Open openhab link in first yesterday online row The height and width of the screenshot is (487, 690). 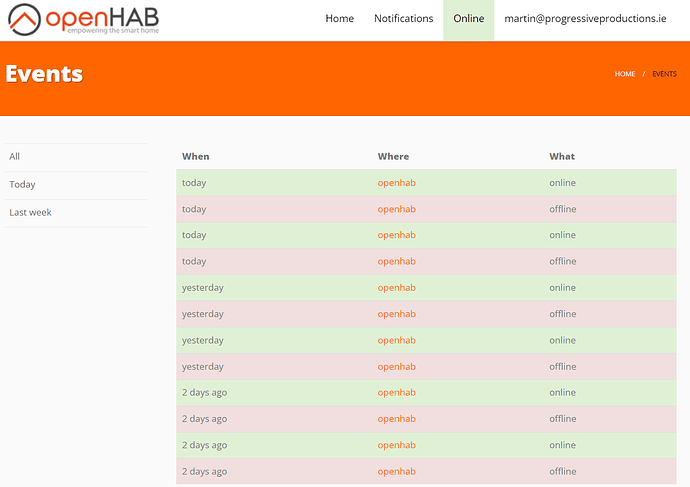396,288
